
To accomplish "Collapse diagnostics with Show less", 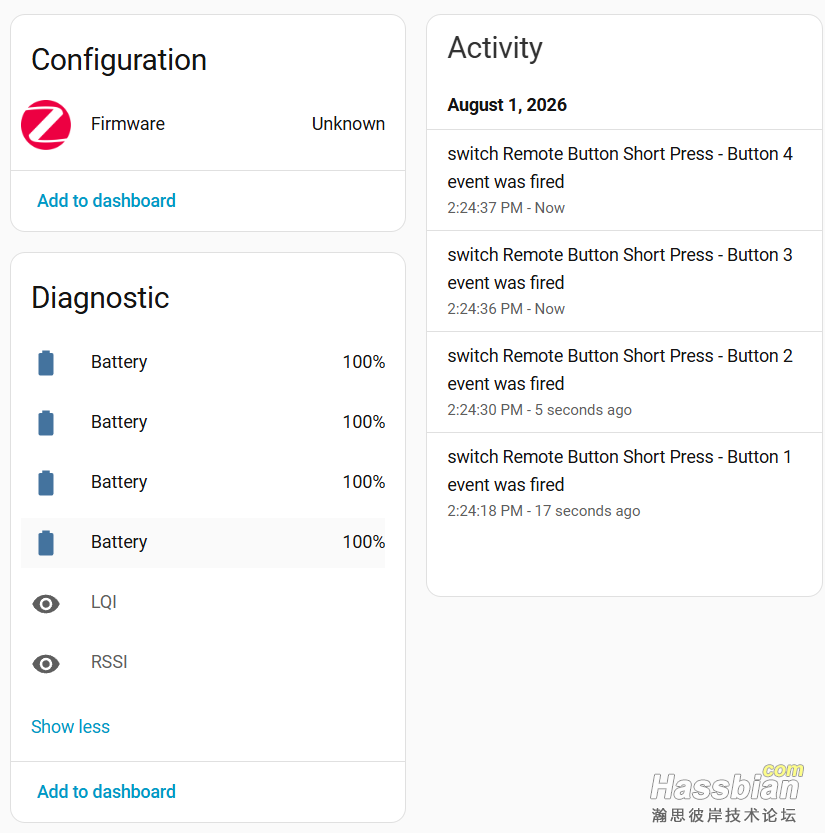I will [70, 726].
